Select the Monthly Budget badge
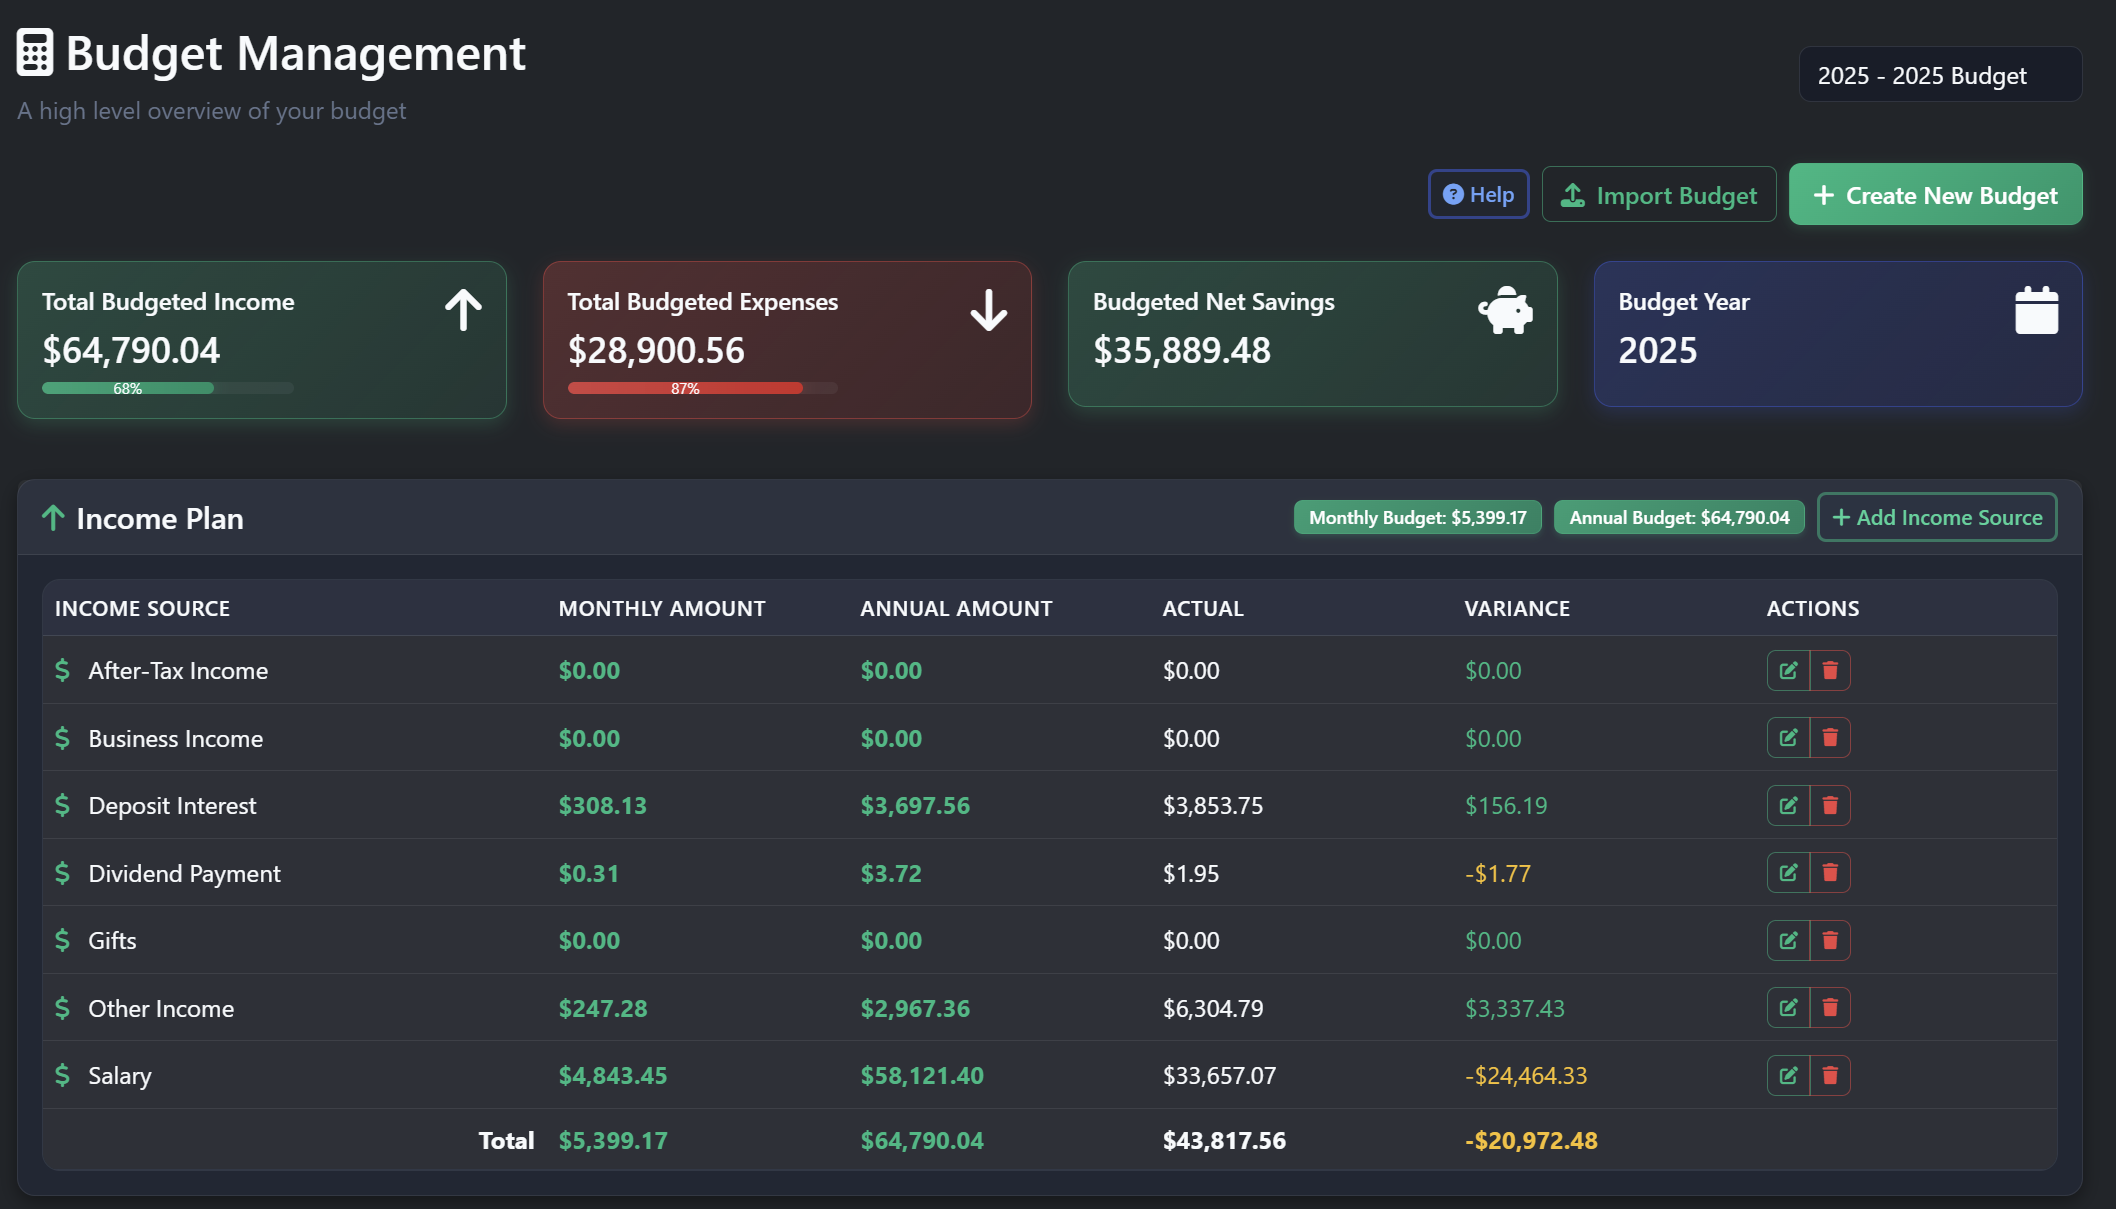The height and width of the screenshot is (1209, 2116). [x=1417, y=517]
